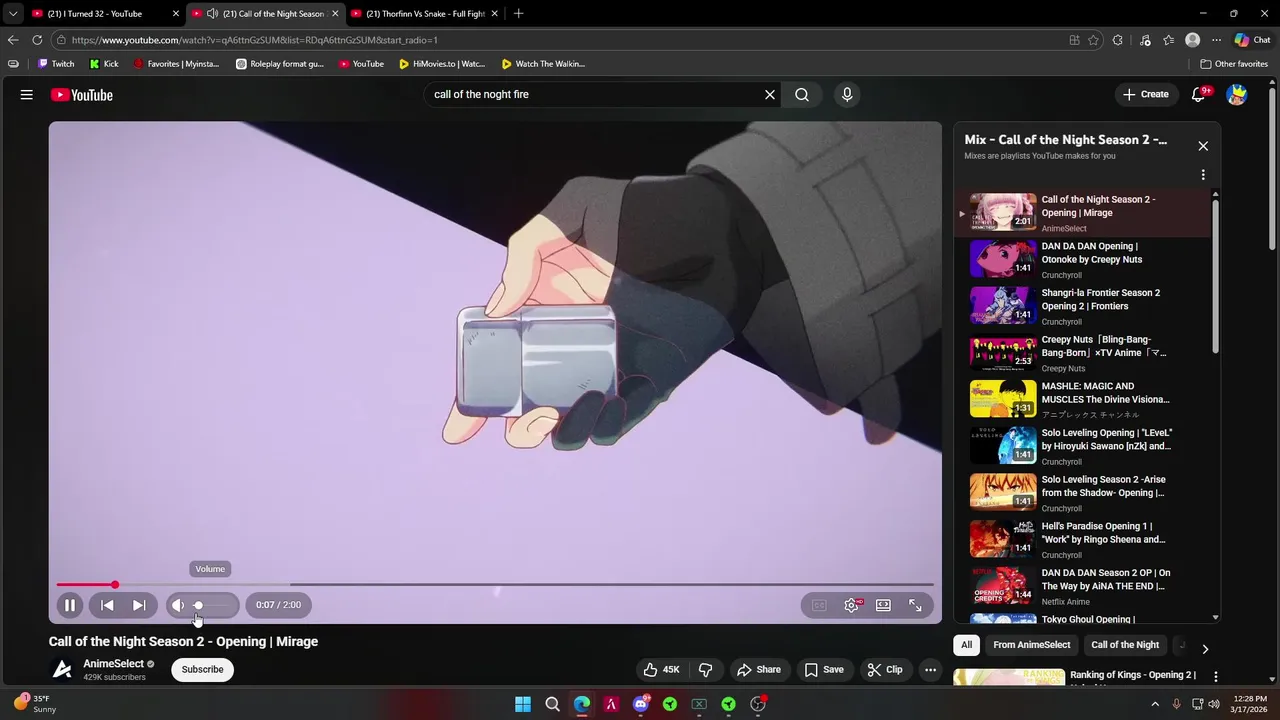This screenshot has width=1280, height=720.
Task: Switch to theater mode
Action: [x=883, y=605]
